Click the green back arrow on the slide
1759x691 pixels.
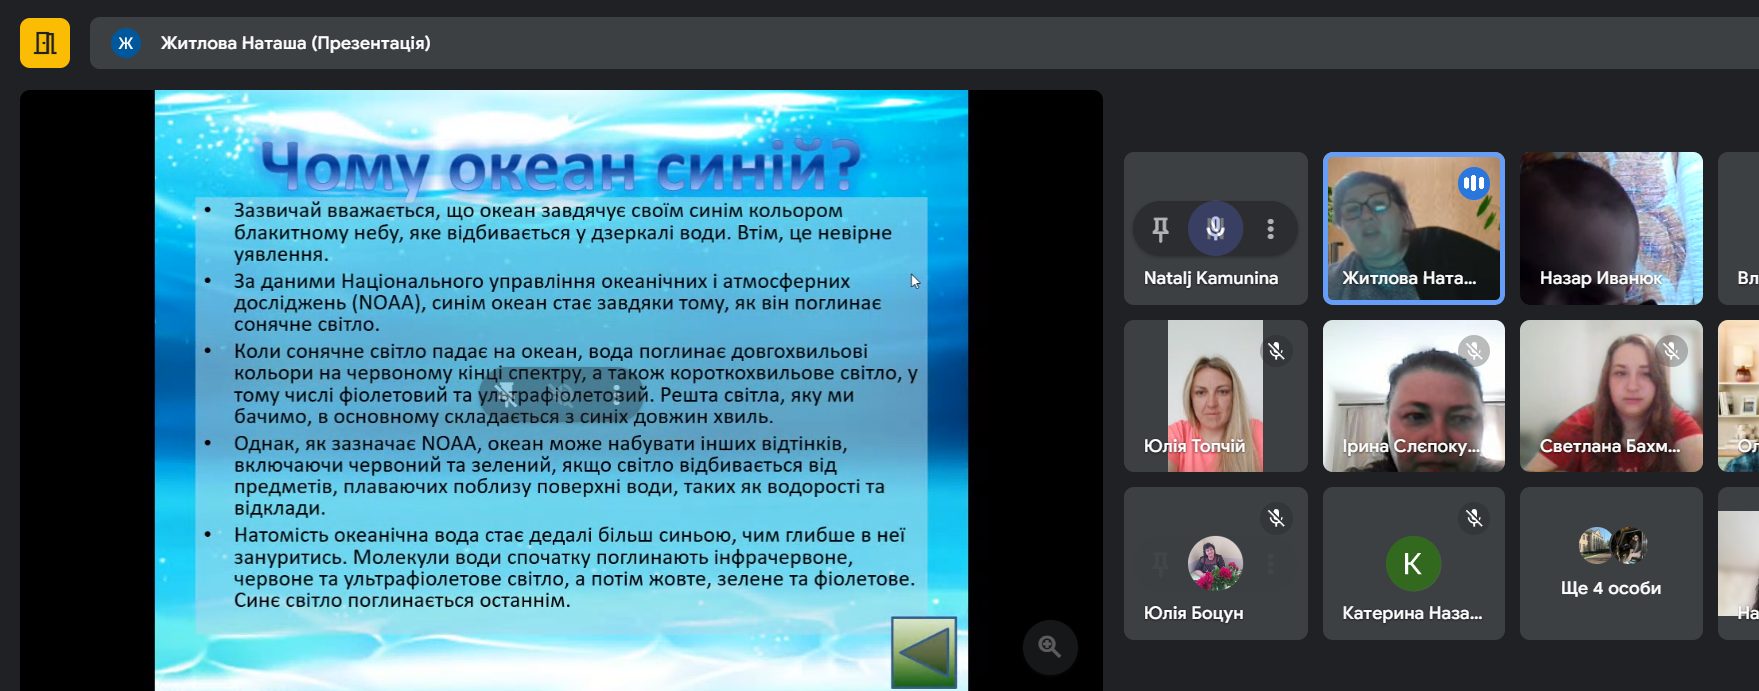[x=923, y=653]
